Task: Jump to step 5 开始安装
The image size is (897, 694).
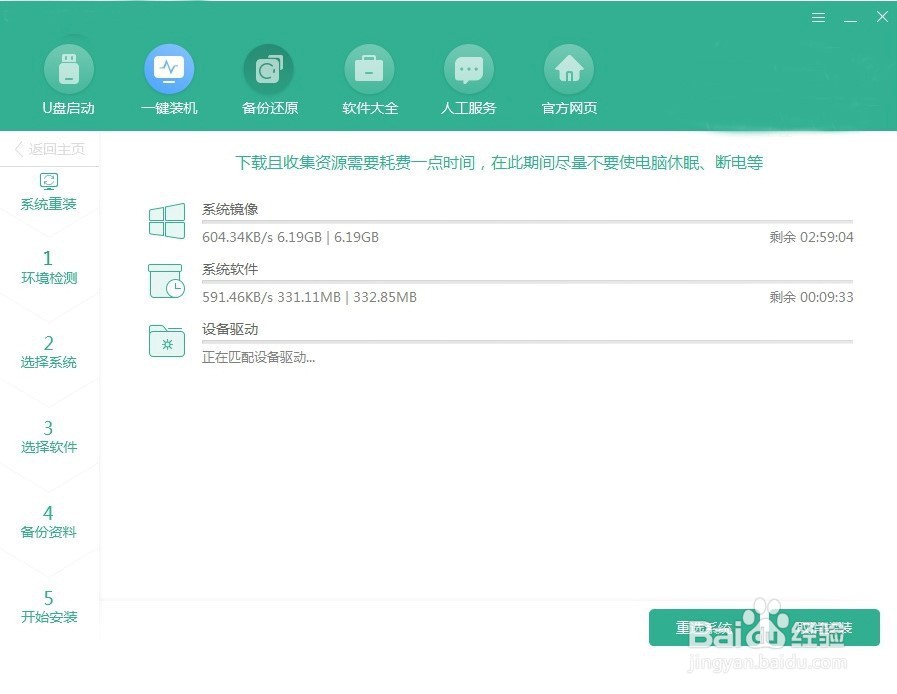Action: (49, 607)
